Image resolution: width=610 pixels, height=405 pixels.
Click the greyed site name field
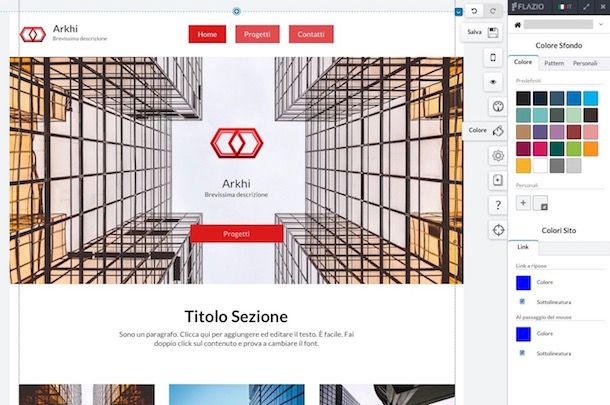(x=558, y=25)
